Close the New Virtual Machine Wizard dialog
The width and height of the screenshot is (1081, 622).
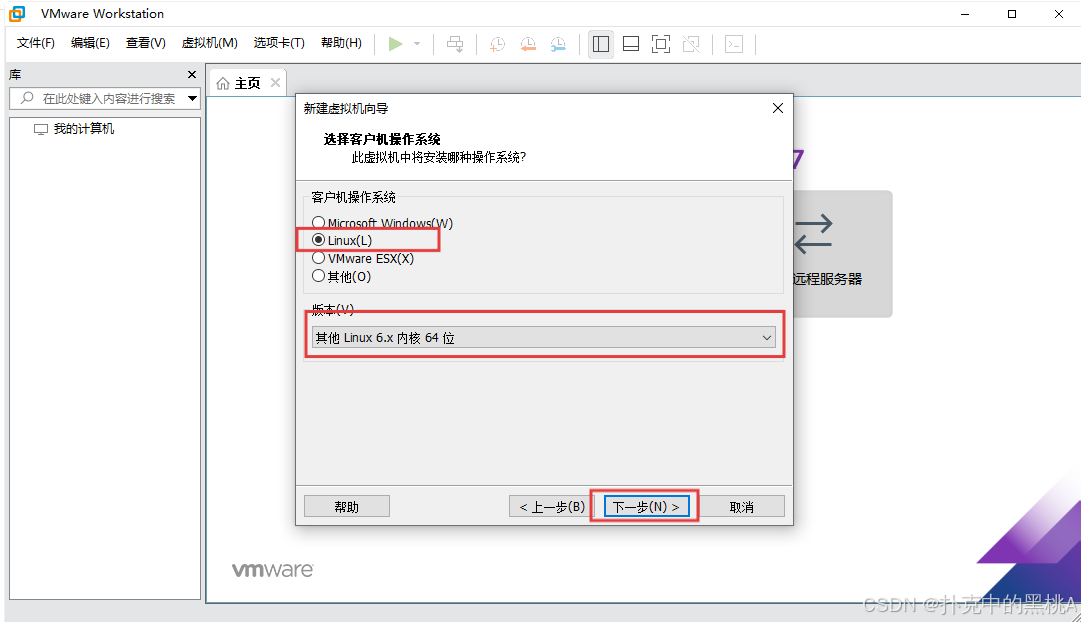[x=778, y=108]
